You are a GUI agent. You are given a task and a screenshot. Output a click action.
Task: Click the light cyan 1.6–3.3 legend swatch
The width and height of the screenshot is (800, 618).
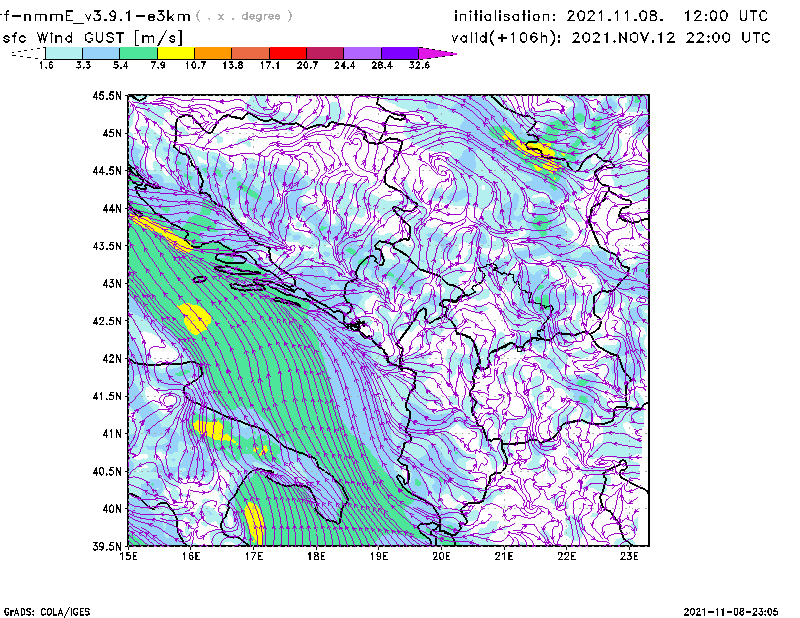63,53
